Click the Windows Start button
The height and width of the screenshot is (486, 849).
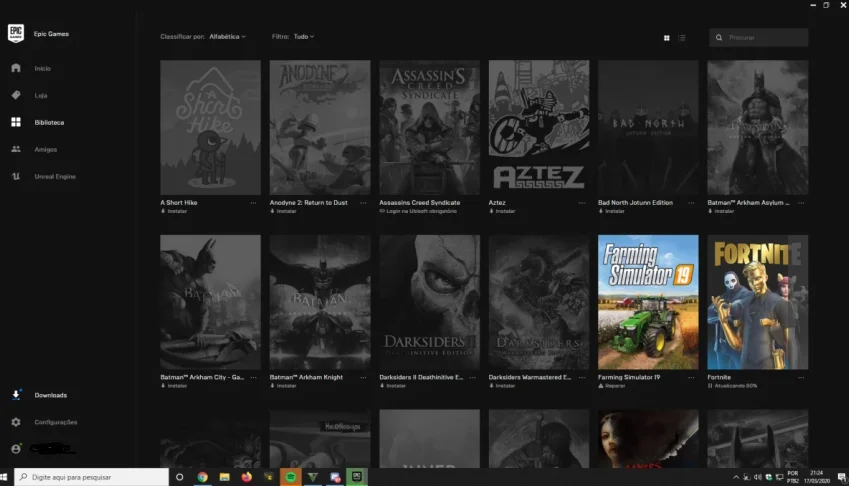[x=4, y=477]
